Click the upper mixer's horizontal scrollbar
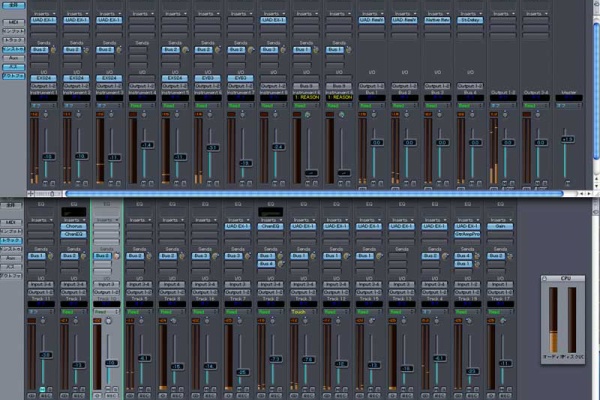This screenshot has width=600, height=400. [300, 193]
